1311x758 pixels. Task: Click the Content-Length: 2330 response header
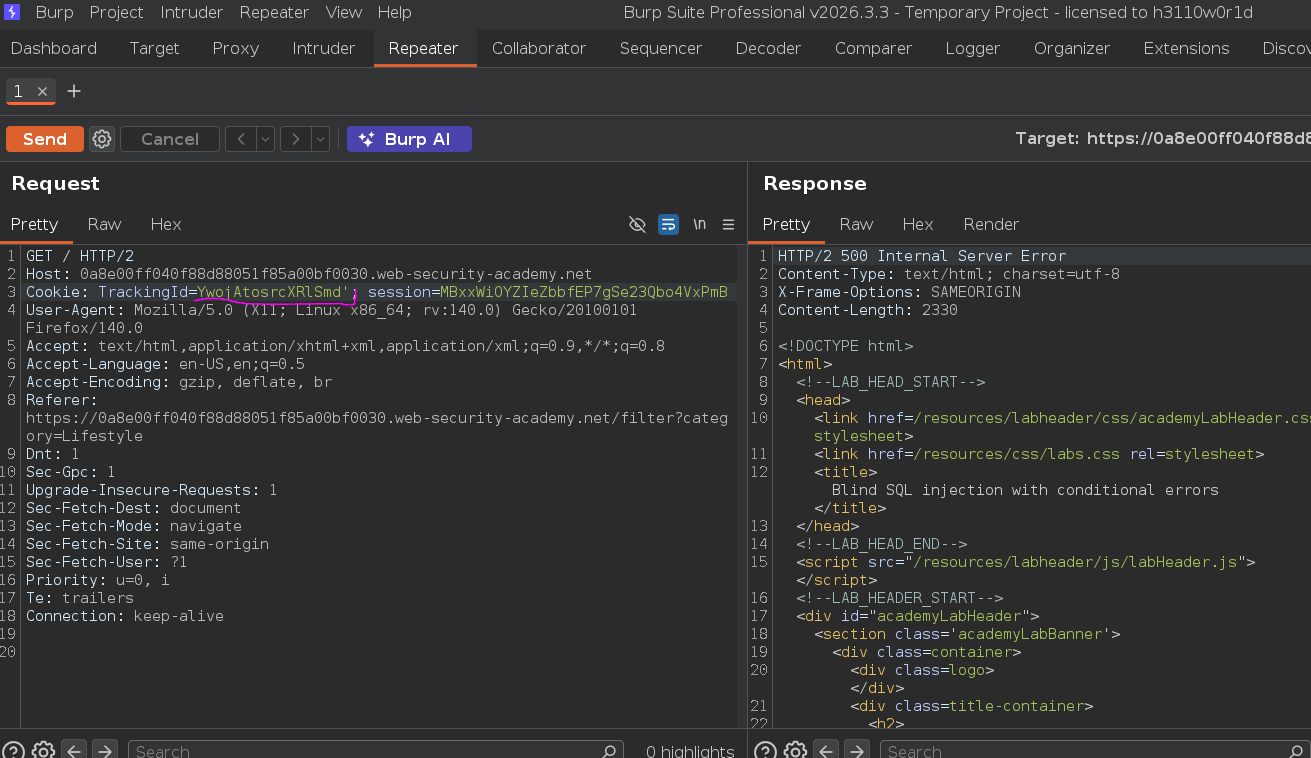868,310
